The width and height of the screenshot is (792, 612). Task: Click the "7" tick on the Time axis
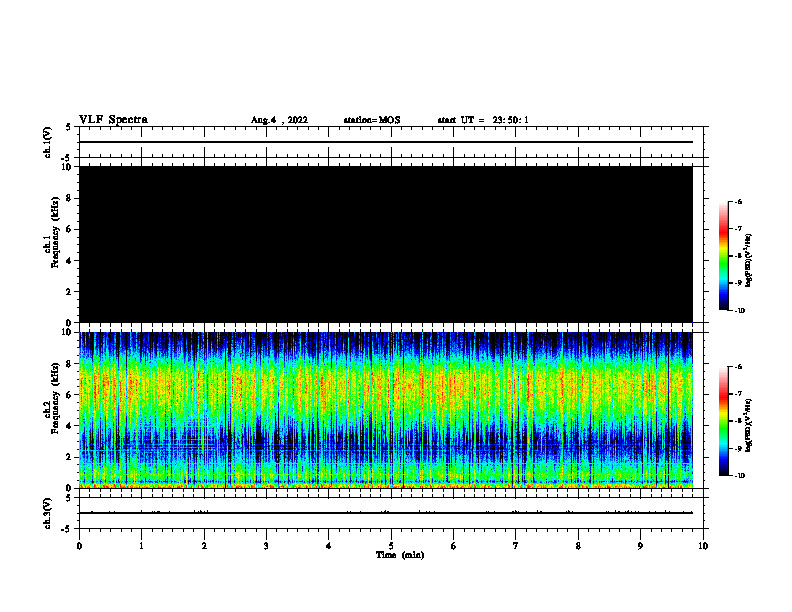tap(516, 546)
